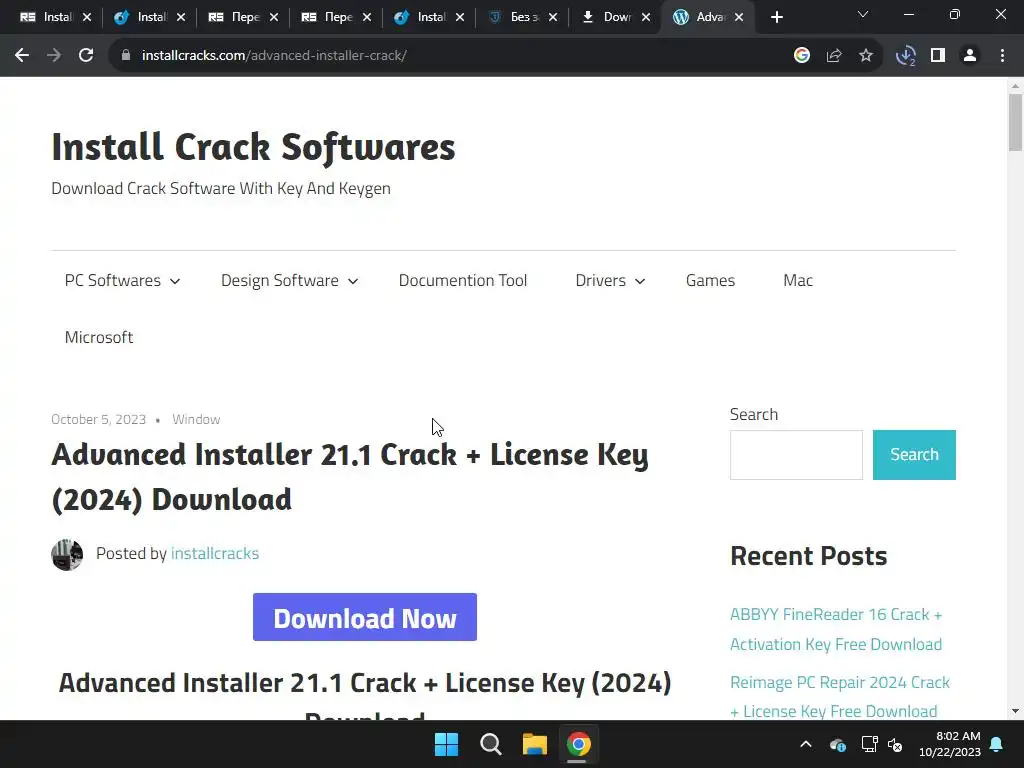
Task: Close the 'Dowr' tab
Action: 646,18
